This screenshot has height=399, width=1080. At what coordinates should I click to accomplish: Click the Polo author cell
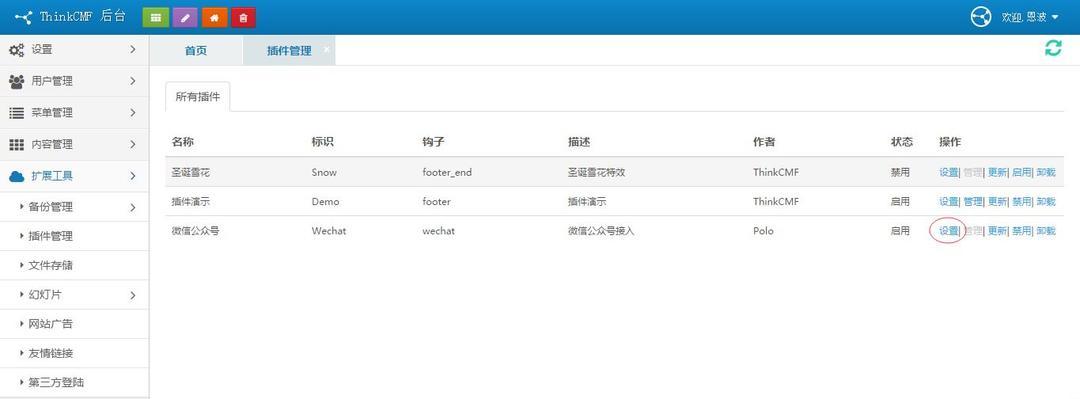(x=763, y=231)
